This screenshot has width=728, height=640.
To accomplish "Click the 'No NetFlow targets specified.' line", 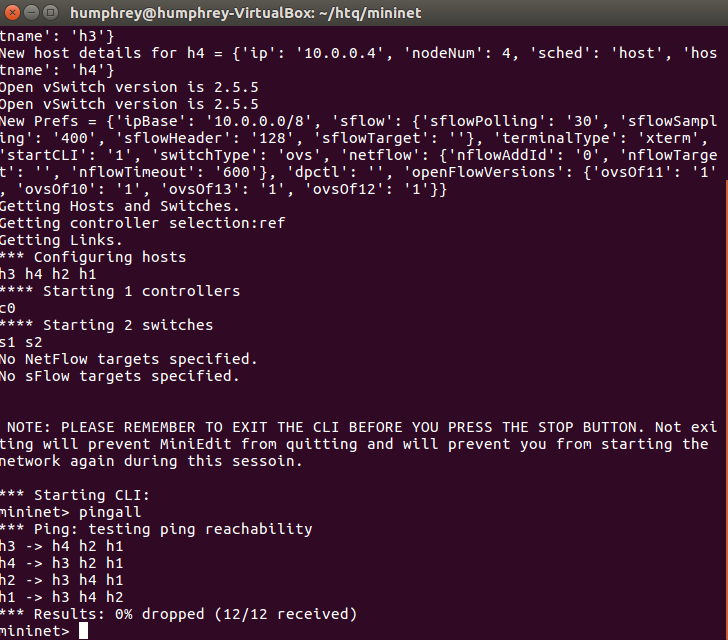I will coord(128,359).
